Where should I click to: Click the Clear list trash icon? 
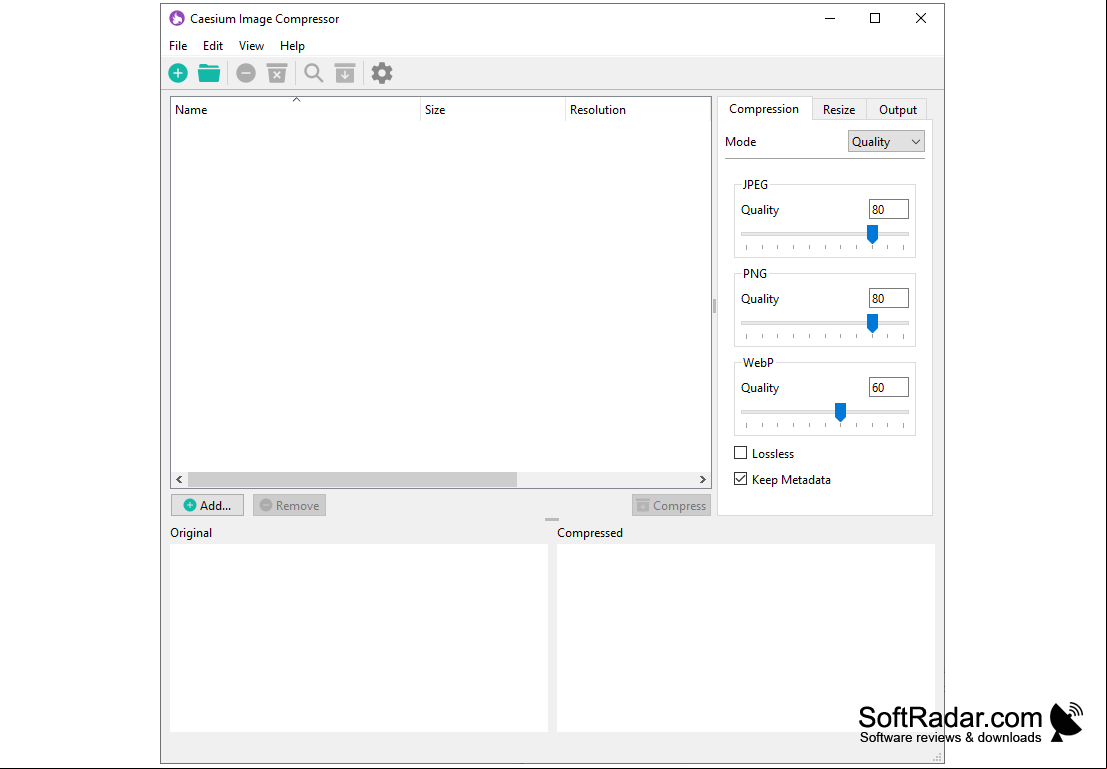click(x=277, y=73)
